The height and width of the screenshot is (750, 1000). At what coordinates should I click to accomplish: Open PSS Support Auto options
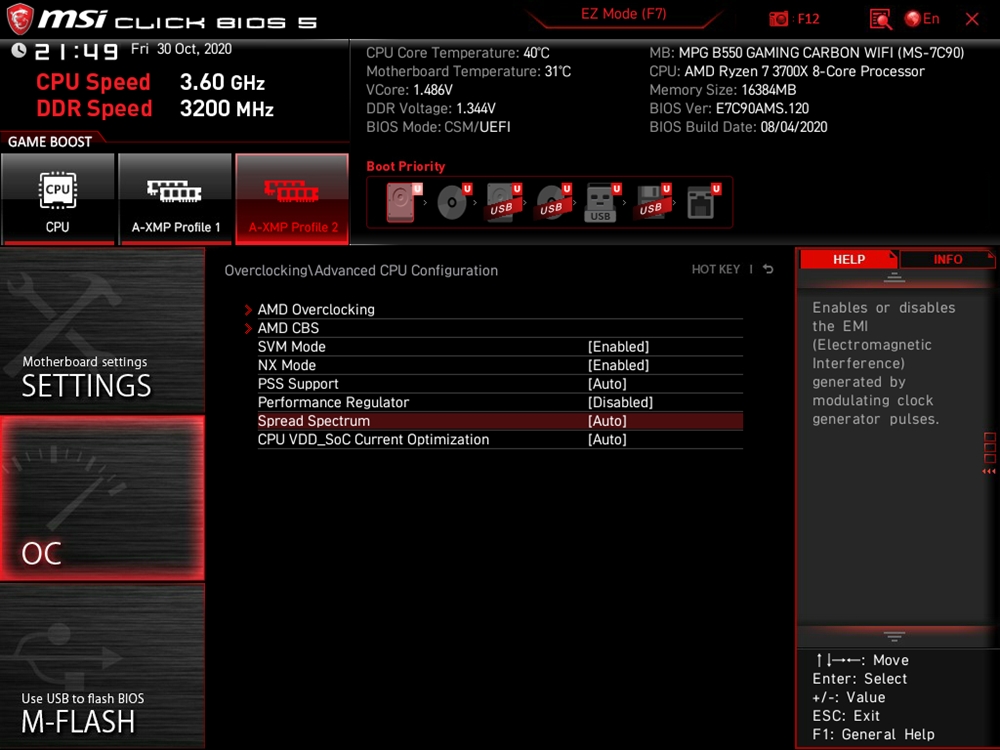point(607,383)
